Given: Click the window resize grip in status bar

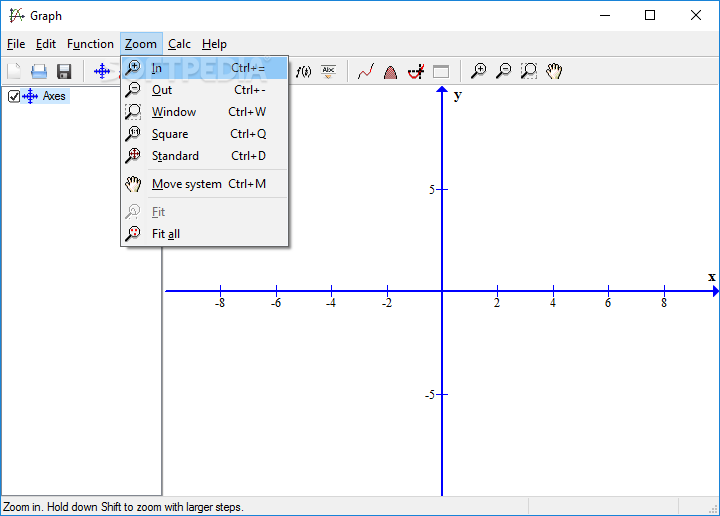Looking at the screenshot, I should tap(713, 509).
